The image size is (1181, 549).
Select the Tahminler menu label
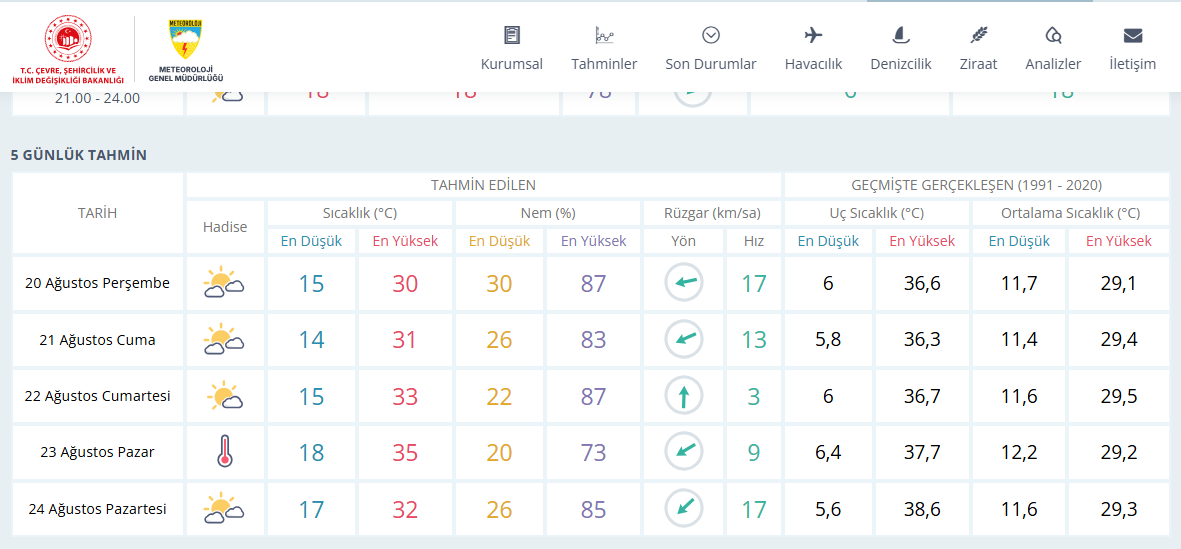[605, 64]
